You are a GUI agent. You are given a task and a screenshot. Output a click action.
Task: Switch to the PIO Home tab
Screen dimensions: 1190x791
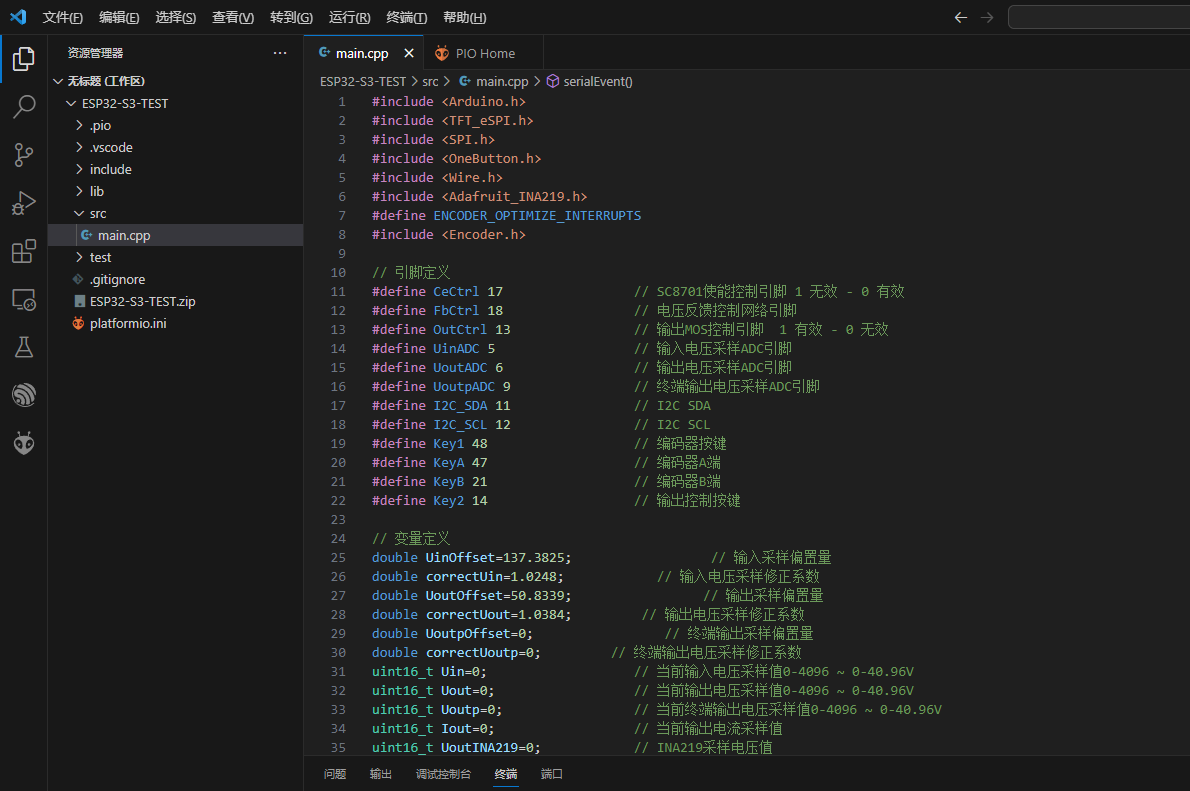484,53
